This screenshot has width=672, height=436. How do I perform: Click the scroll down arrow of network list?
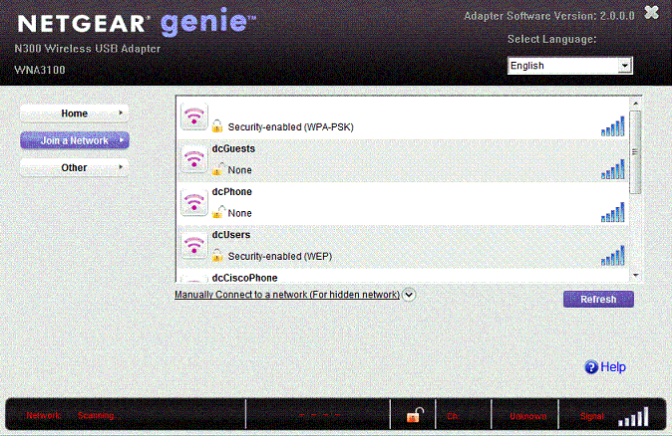coord(634,274)
